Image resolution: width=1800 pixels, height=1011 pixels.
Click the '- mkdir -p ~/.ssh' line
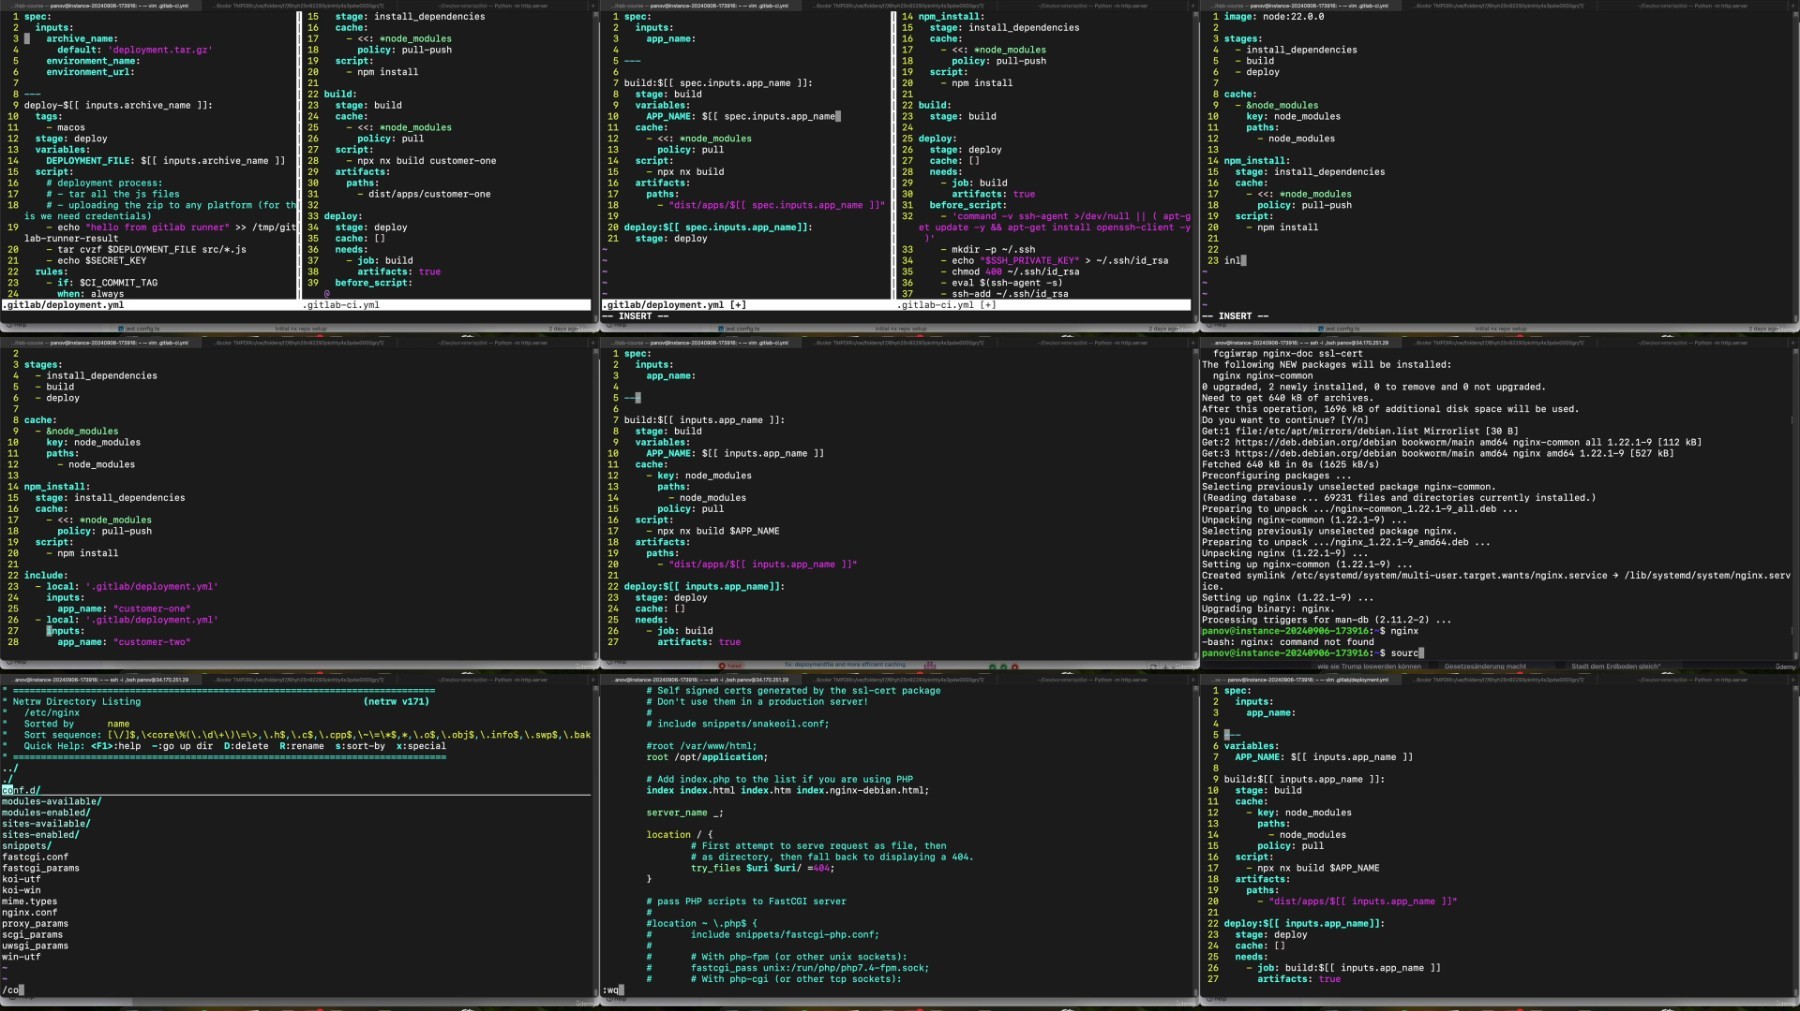coord(988,249)
